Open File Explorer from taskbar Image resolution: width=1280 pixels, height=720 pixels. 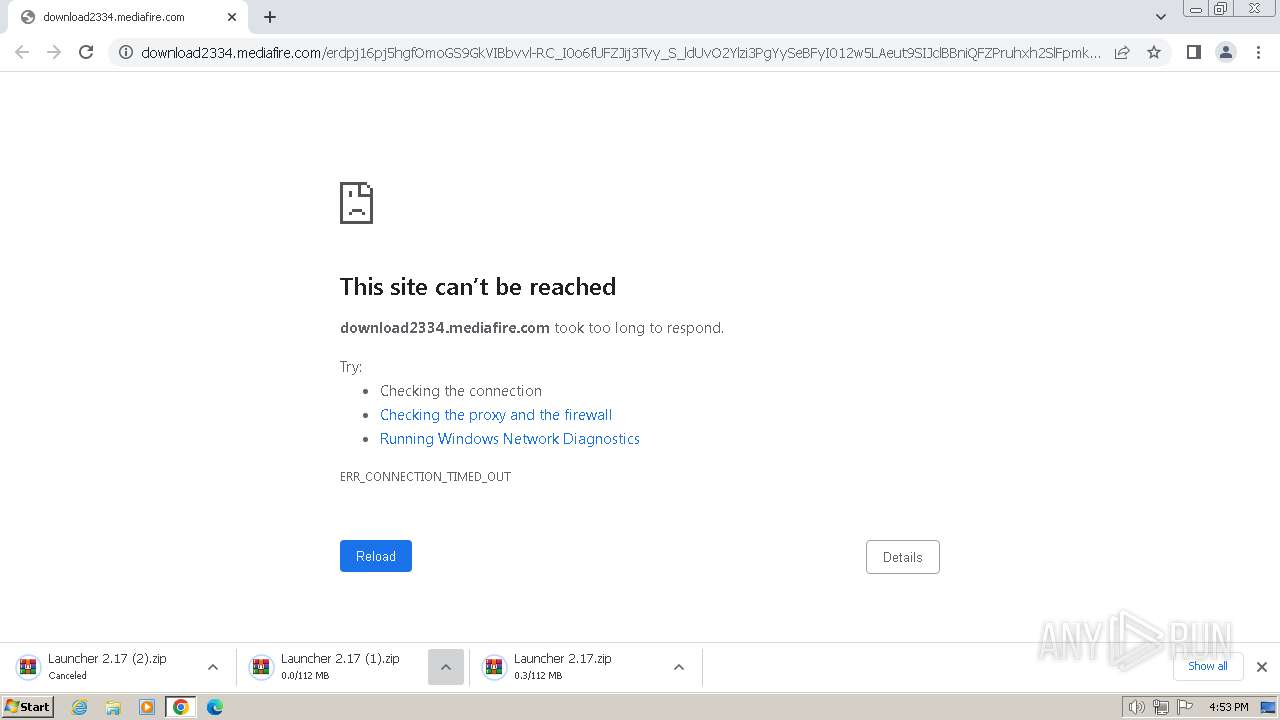click(x=113, y=707)
